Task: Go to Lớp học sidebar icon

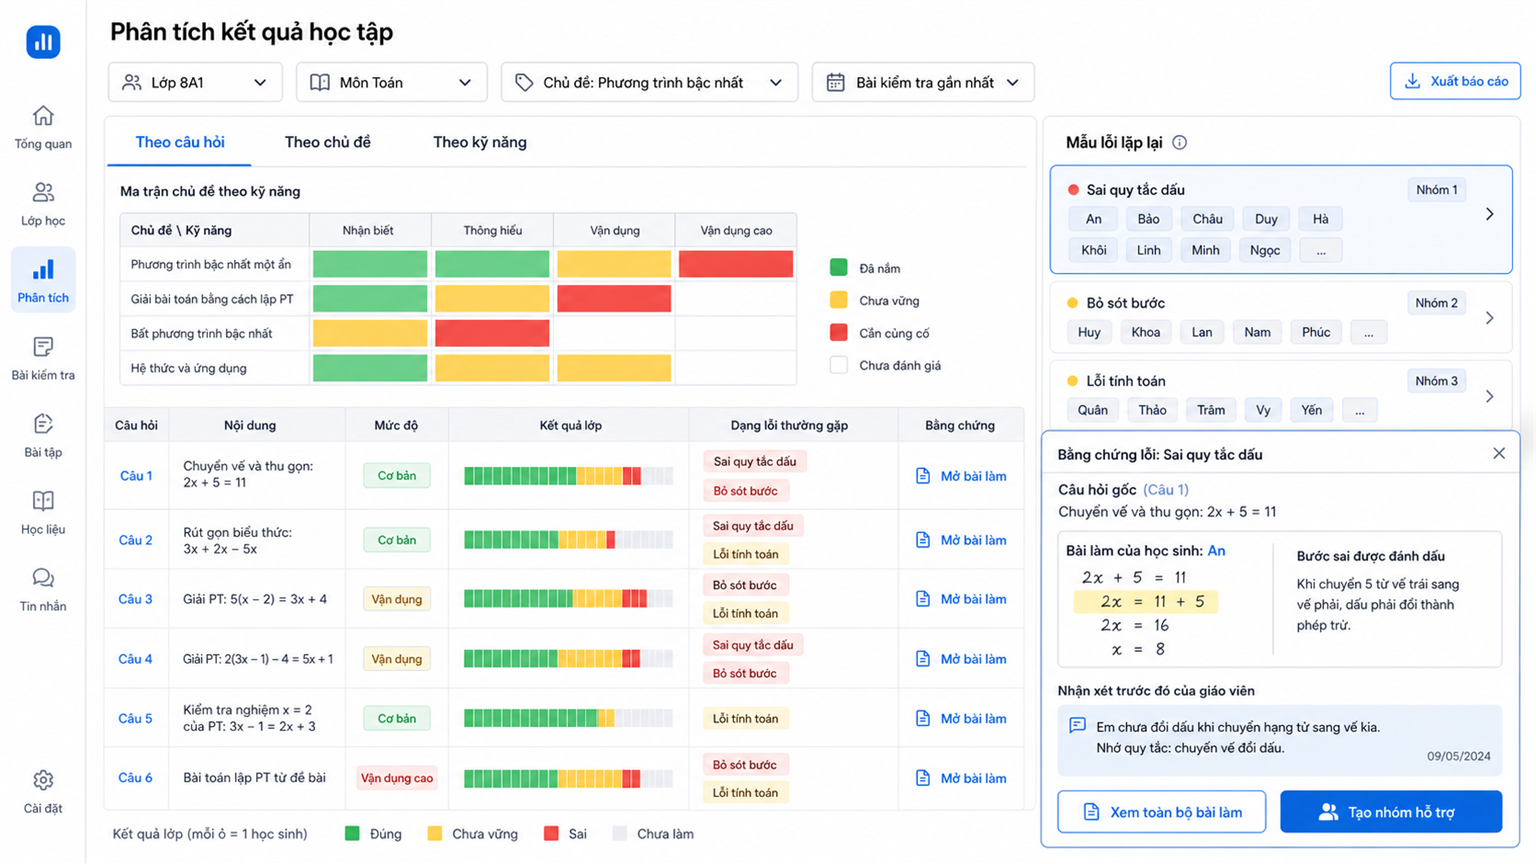Action: click(43, 192)
